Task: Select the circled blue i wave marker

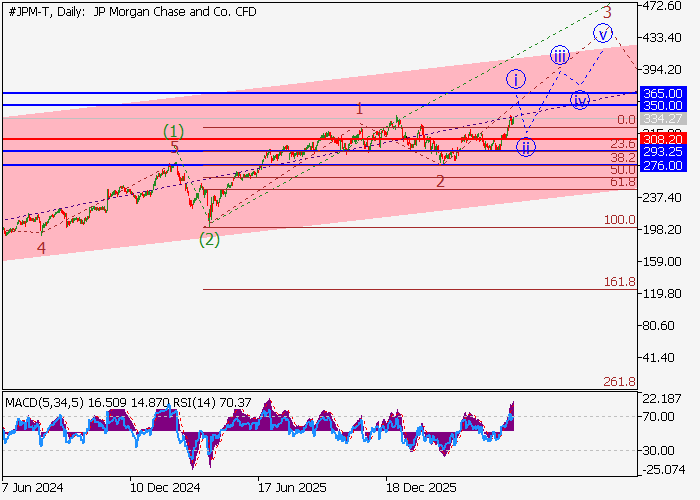Action: [x=516, y=79]
